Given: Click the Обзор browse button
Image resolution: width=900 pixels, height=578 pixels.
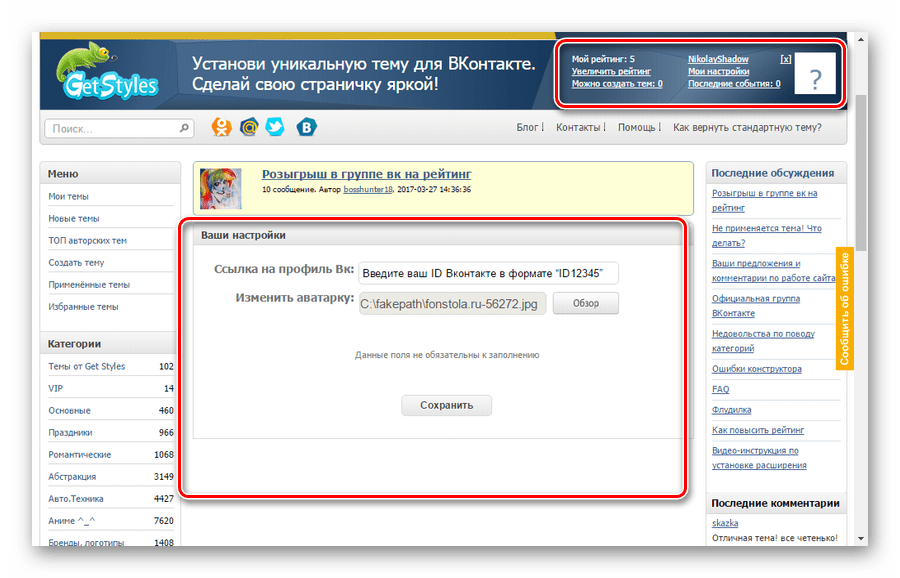Looking at the screenshot, I should point(585,304).
